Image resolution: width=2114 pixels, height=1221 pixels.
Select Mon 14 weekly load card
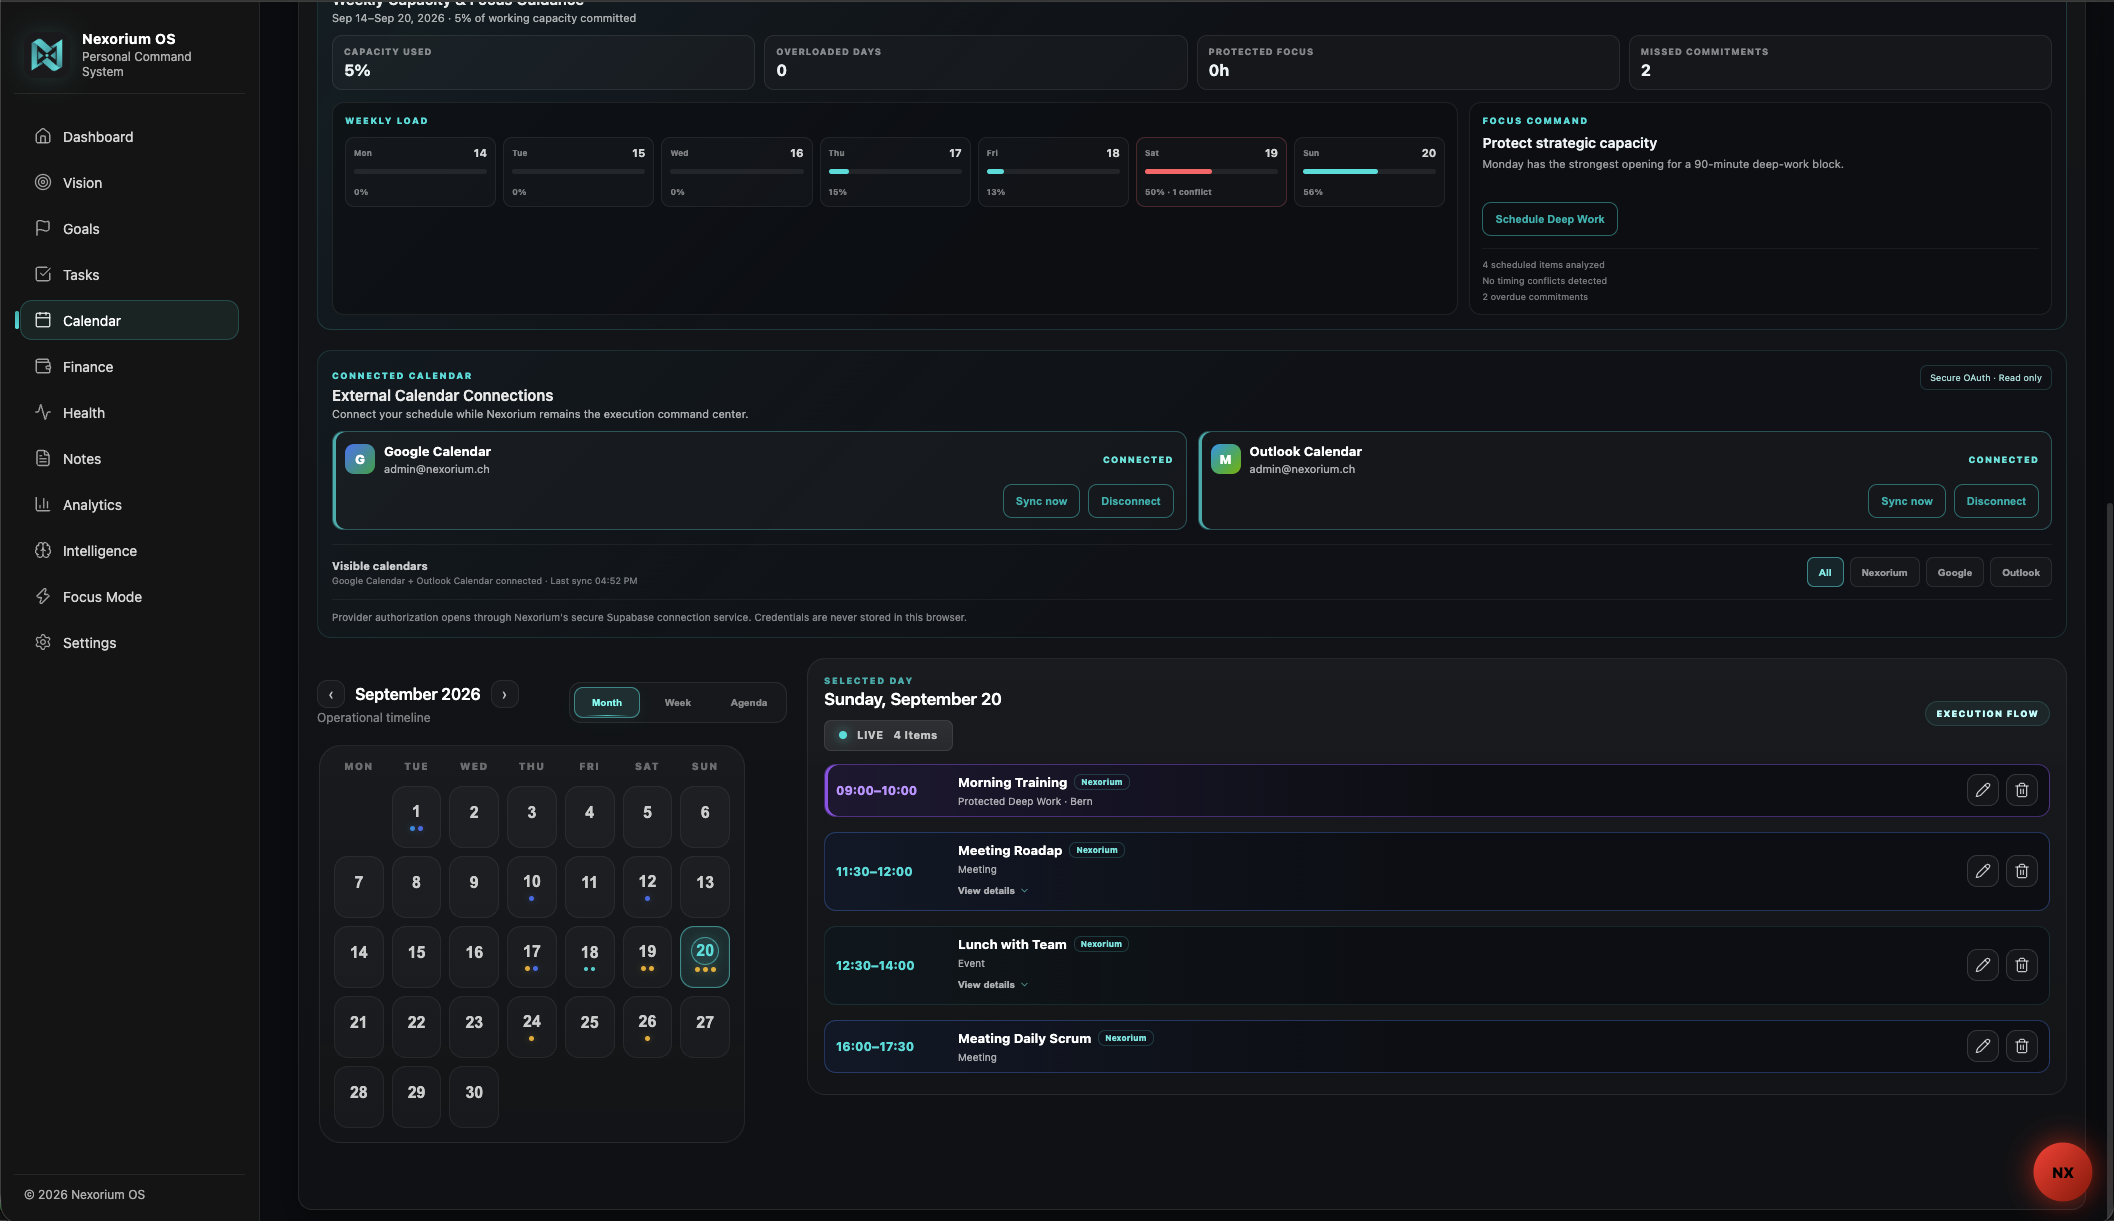coord(420,172)
